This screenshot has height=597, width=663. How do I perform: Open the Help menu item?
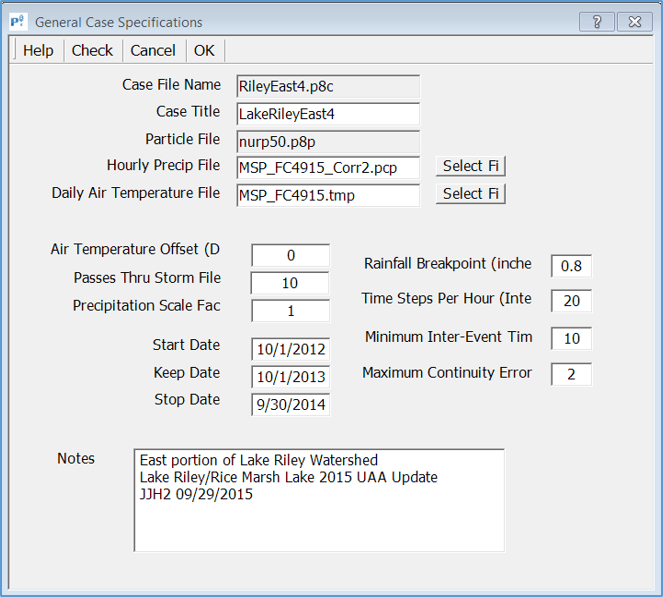click(38, 50)
